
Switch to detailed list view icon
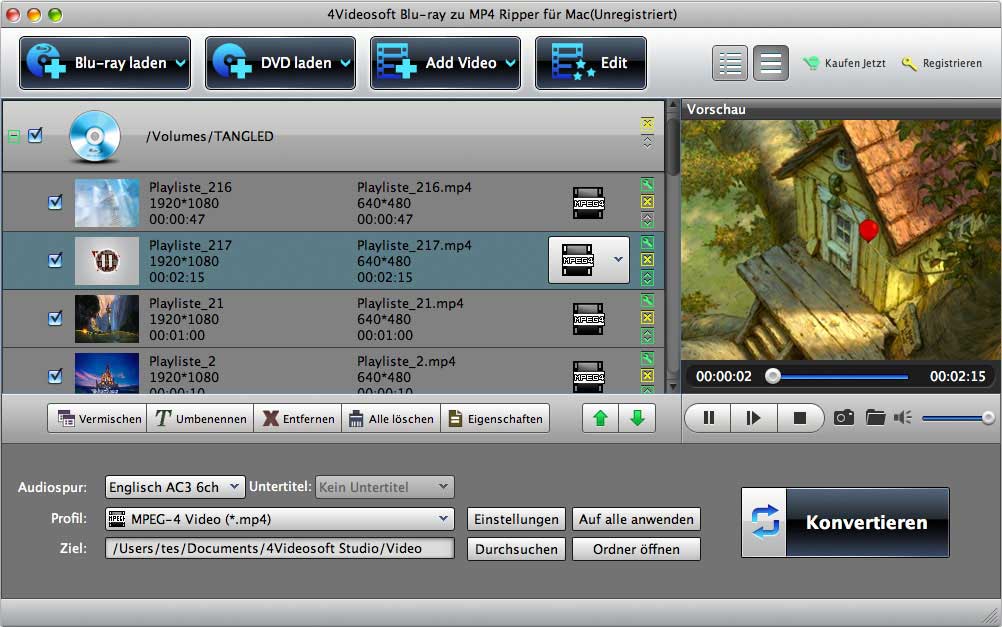(x=731, y=63)
